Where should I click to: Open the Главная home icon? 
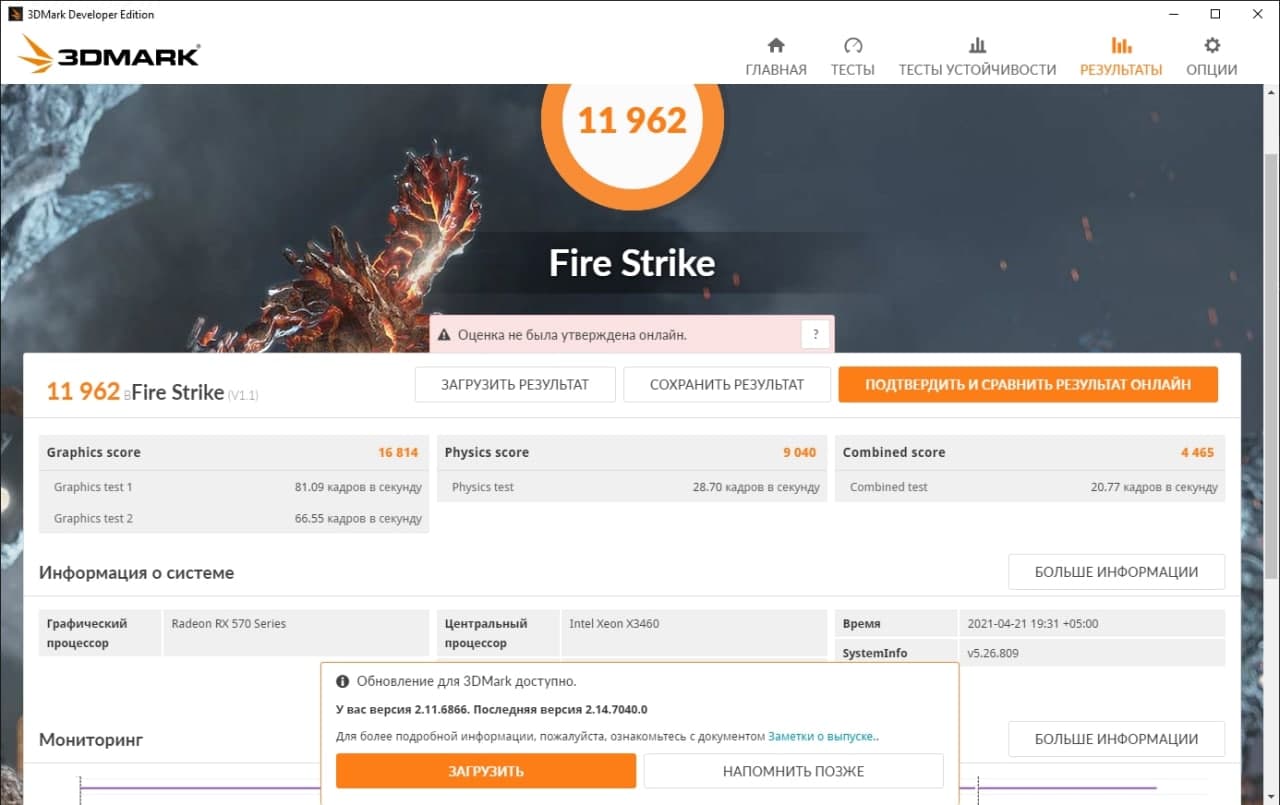(x=776, y=46)
